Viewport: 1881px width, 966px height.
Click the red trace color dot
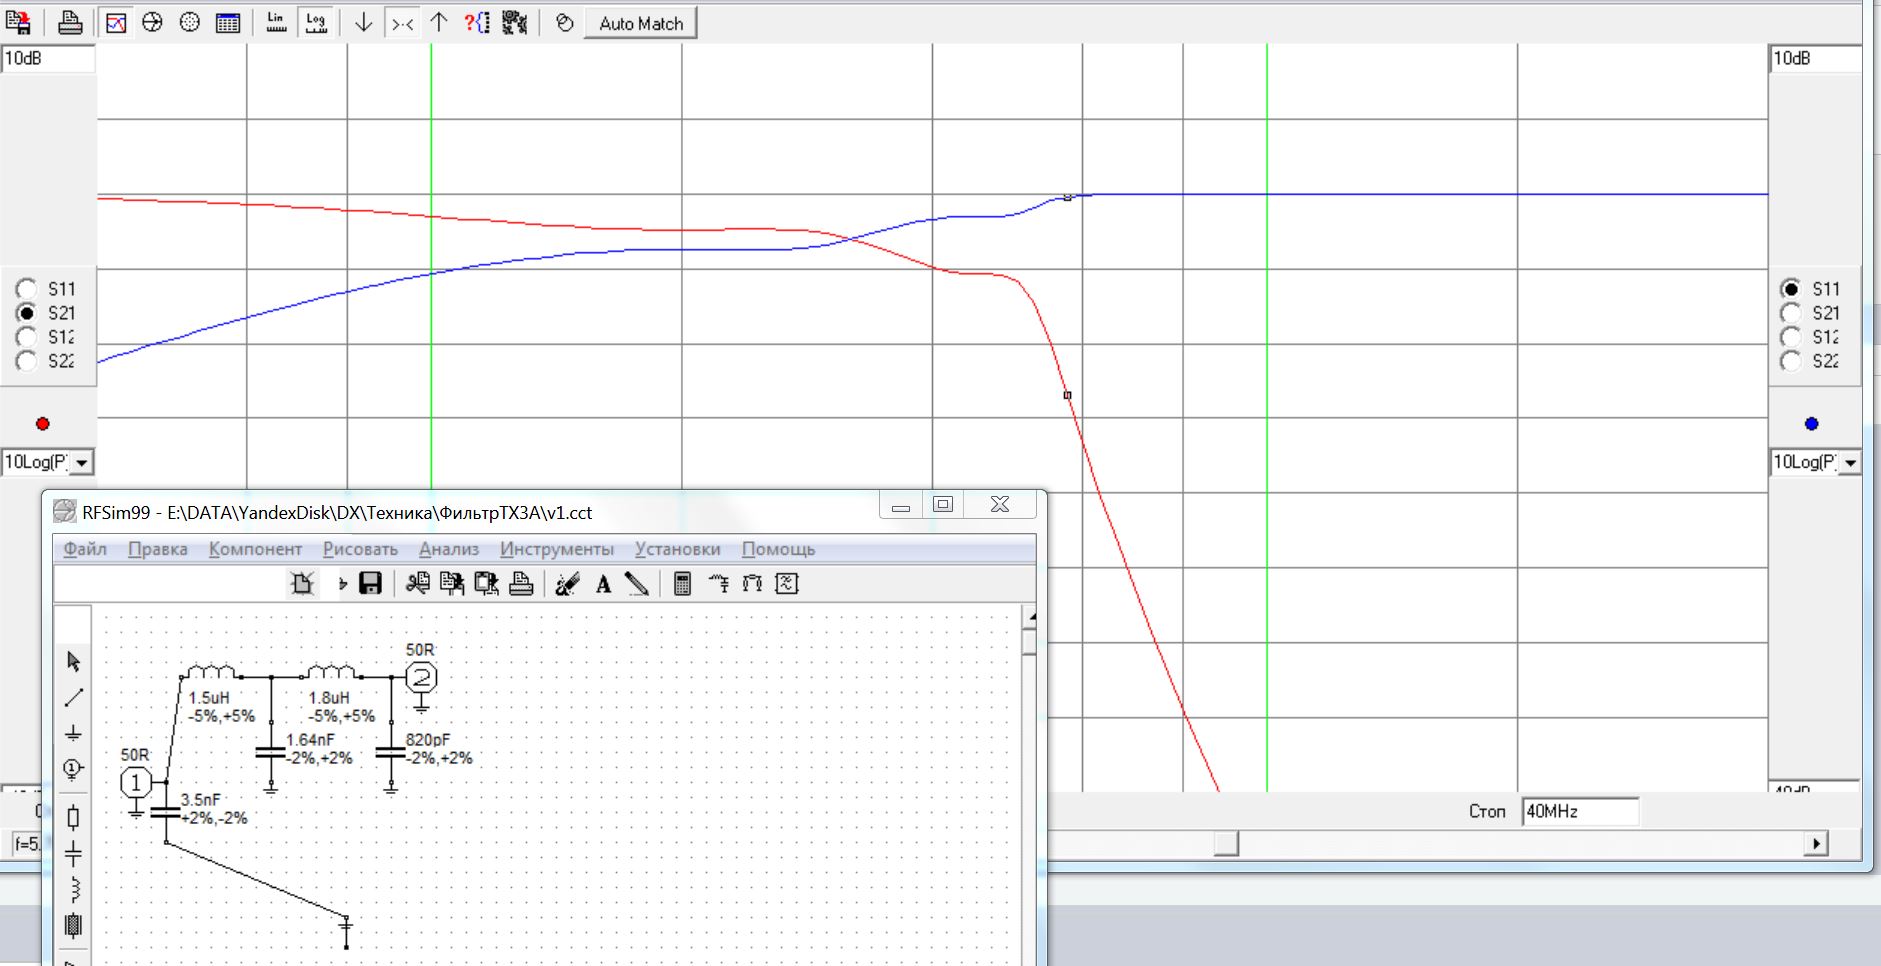point(42,424)
